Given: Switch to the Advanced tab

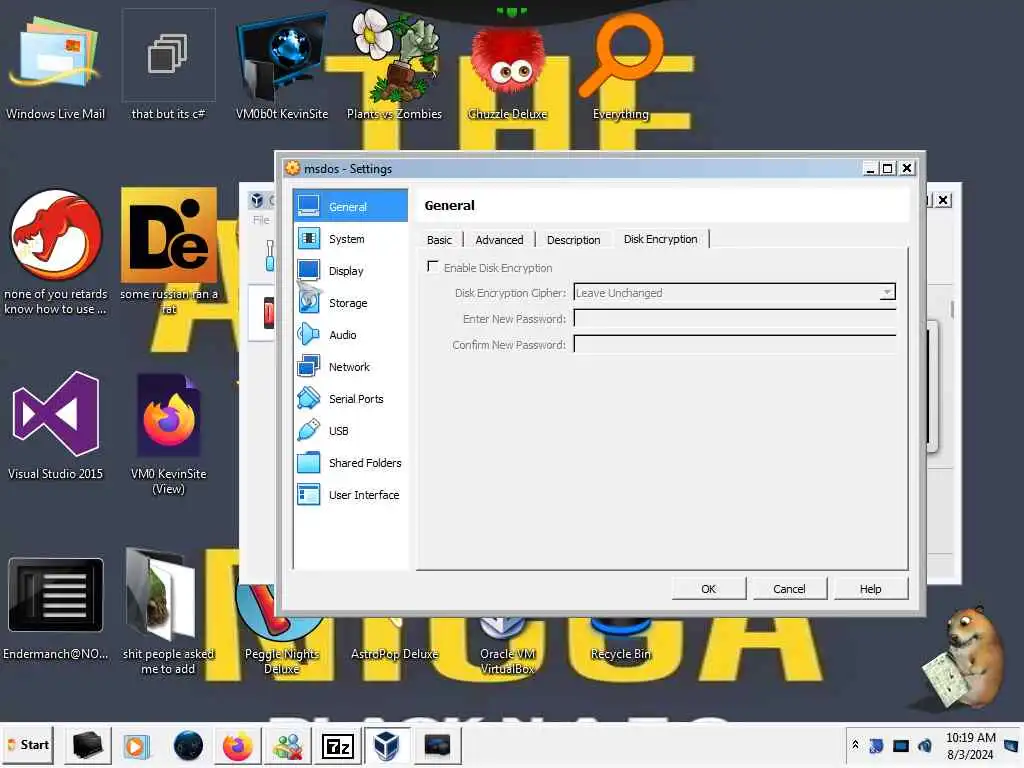Looking at the screenshot, I should 499,240.
